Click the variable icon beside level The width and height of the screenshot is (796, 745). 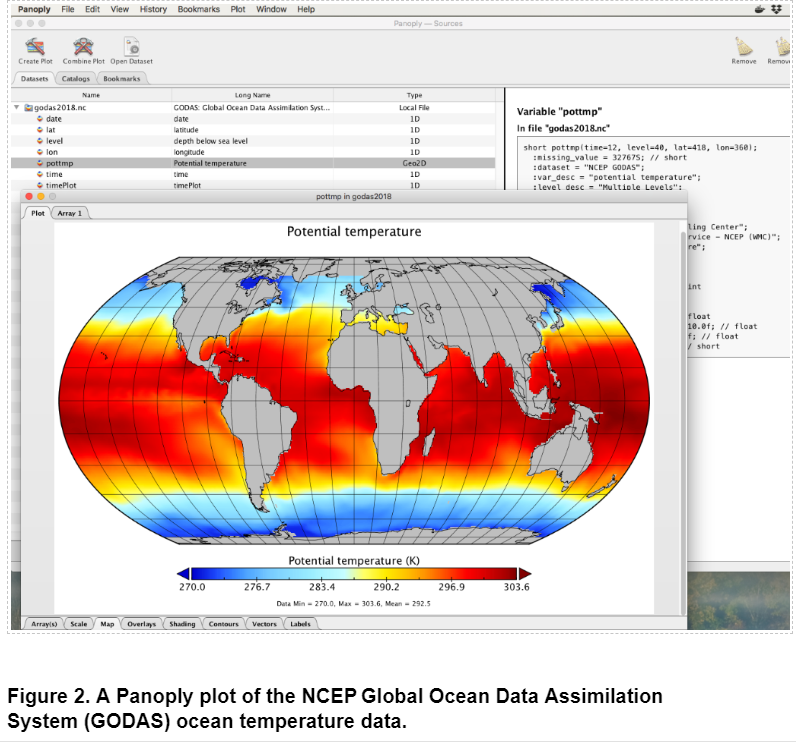point(40,141)
